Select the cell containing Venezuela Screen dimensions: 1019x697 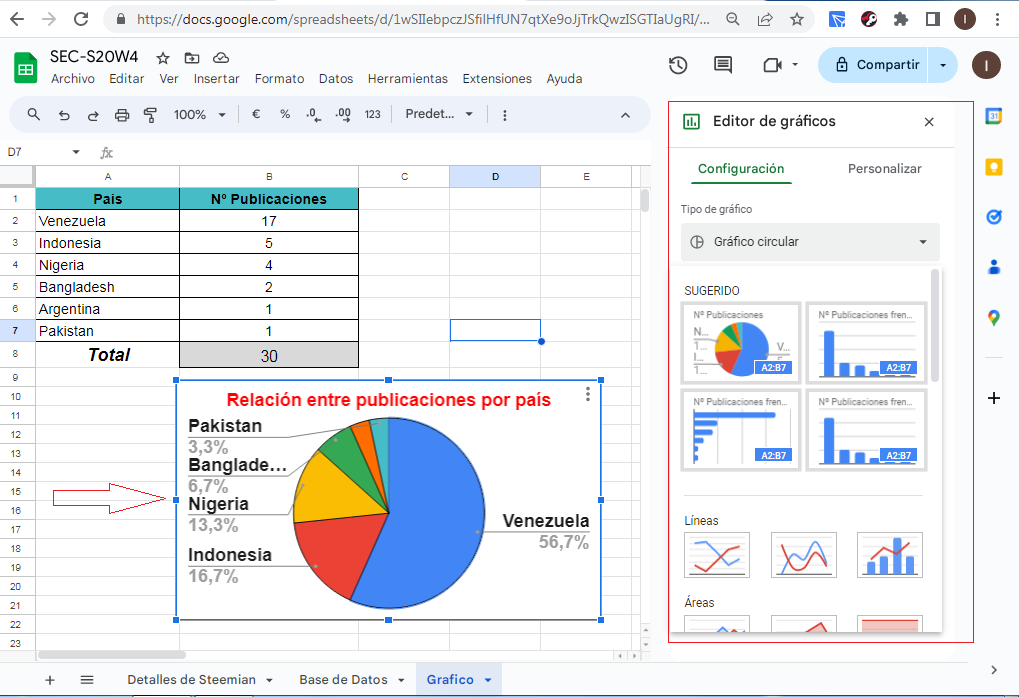point(107,221)
